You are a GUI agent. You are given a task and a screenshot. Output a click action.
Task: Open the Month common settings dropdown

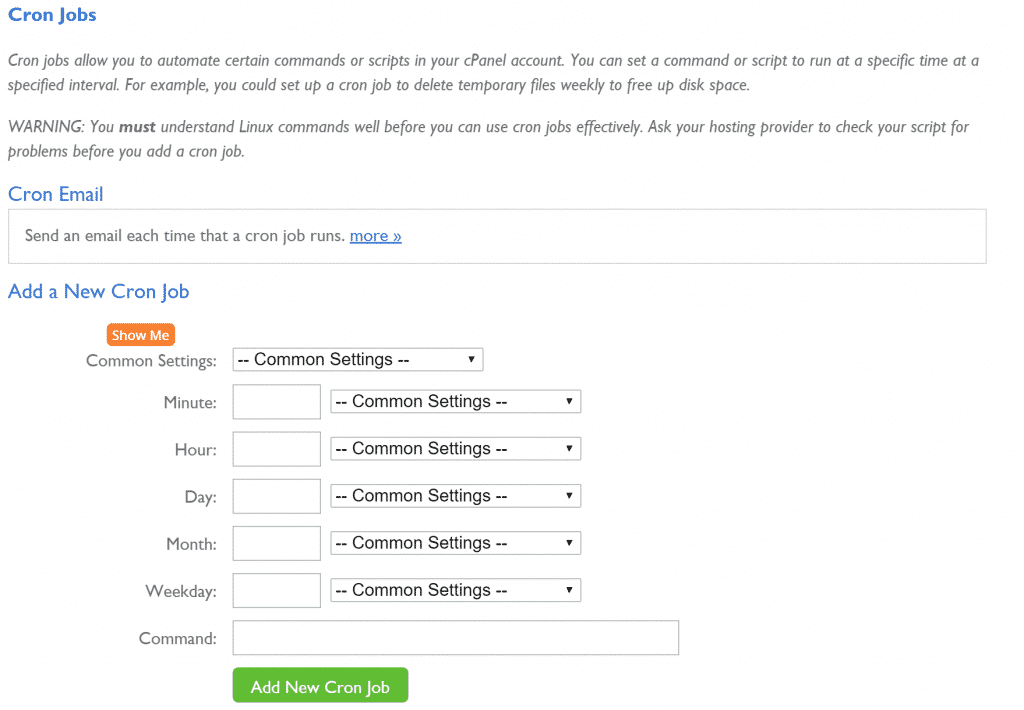click(x=455, y=543)
